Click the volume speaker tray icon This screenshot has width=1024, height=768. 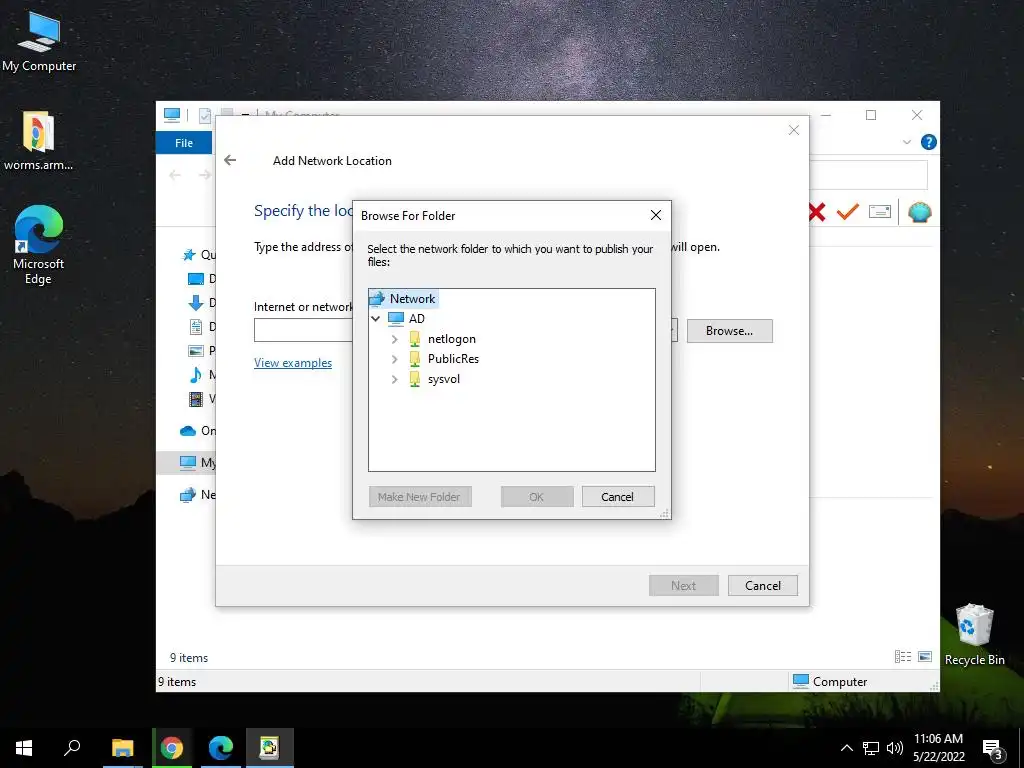click(x=895, y=748)
